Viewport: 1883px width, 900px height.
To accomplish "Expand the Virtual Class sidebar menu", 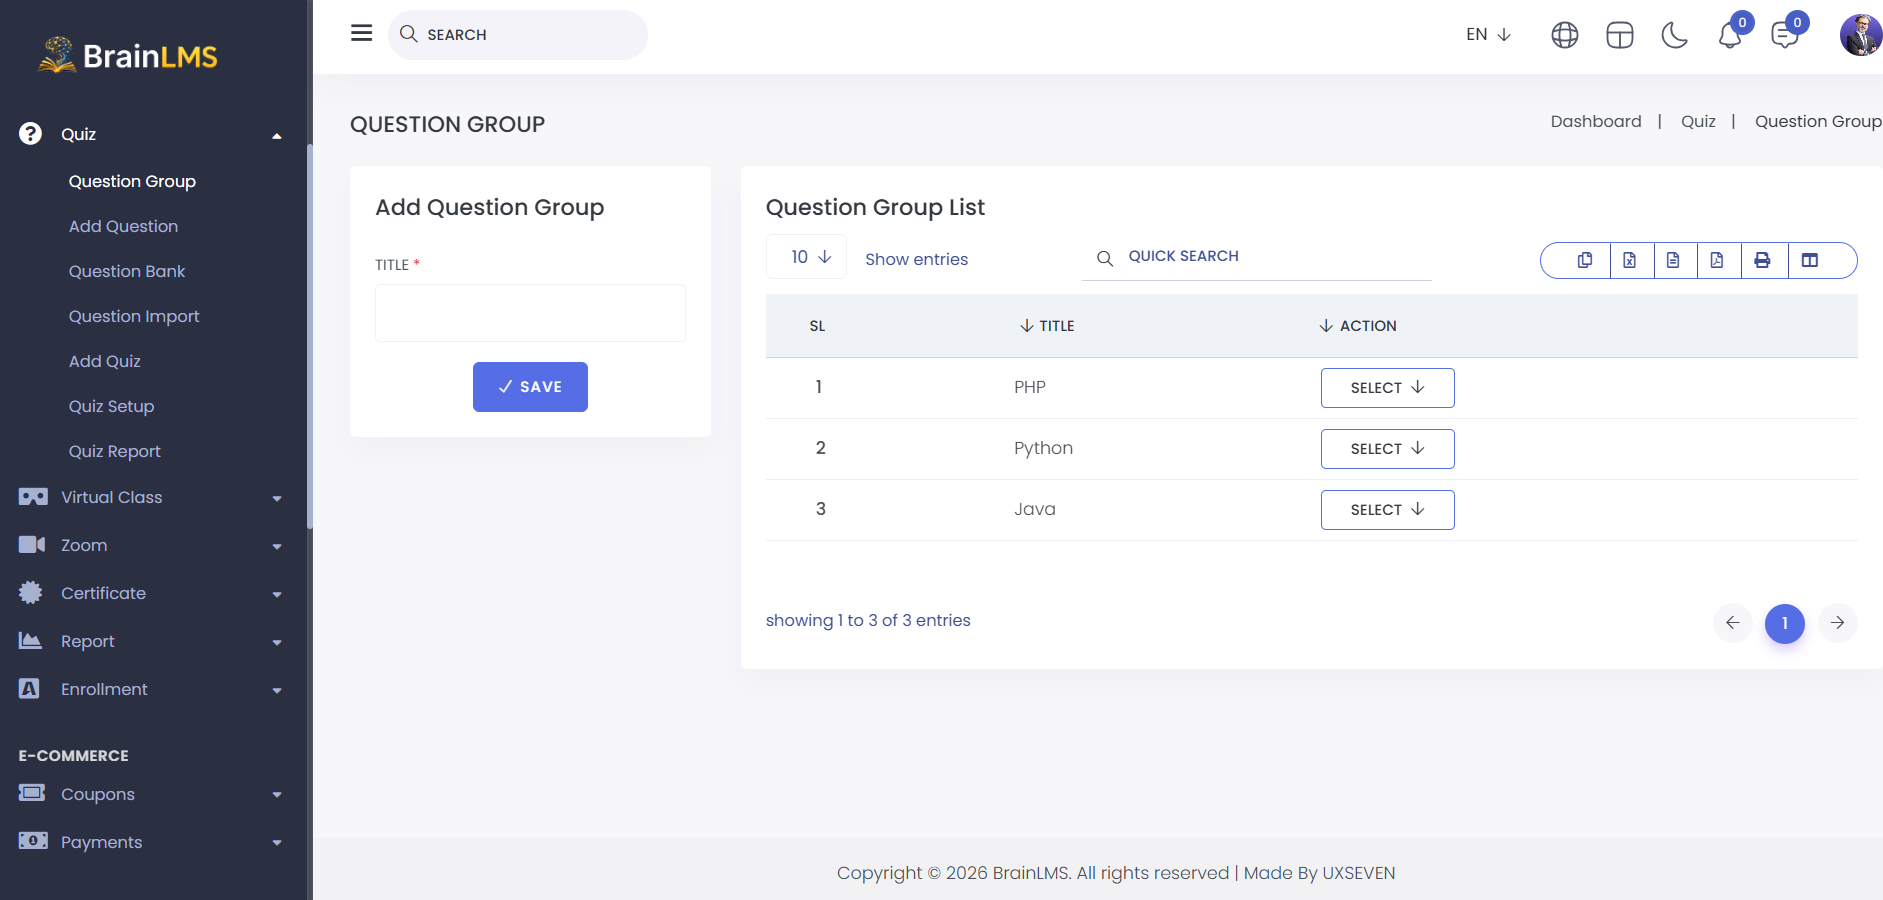I will [x=150, y=497].
